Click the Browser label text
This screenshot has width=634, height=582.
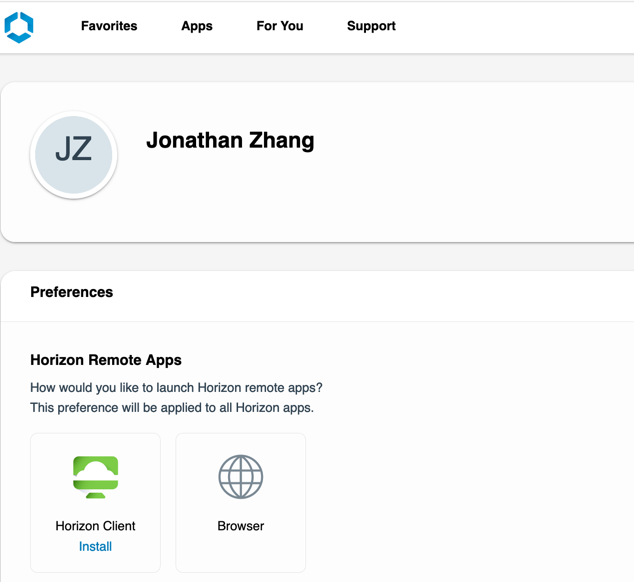[x=241, y=526]
